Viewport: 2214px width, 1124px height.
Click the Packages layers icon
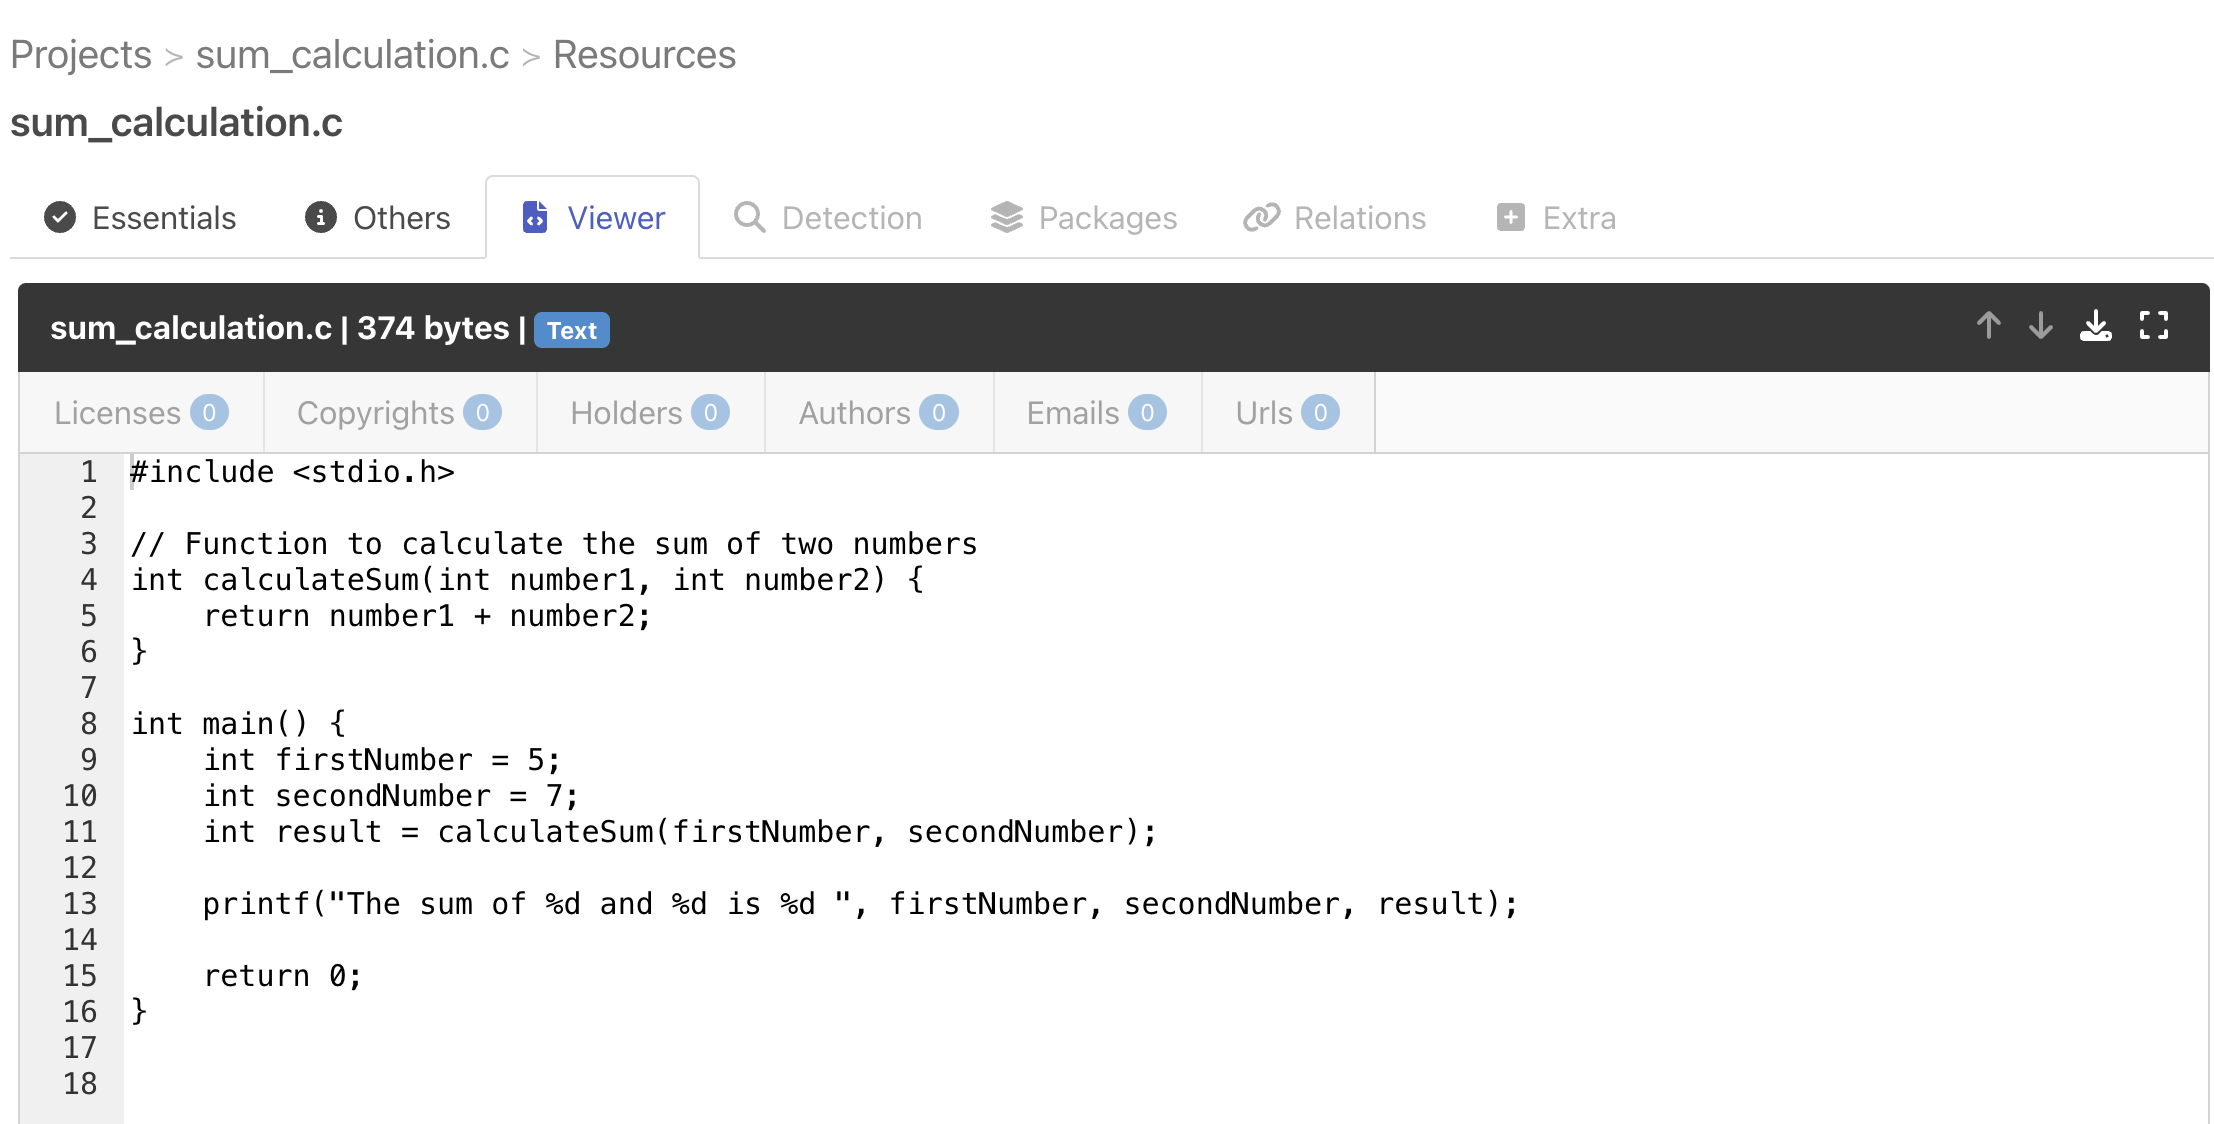[1007, 217]
